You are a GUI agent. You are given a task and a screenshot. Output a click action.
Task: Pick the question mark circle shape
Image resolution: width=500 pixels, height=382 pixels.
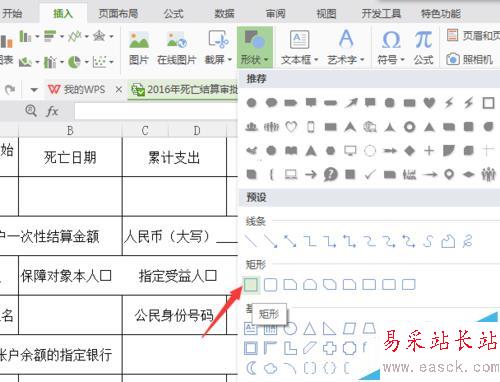tap(330, 174)
